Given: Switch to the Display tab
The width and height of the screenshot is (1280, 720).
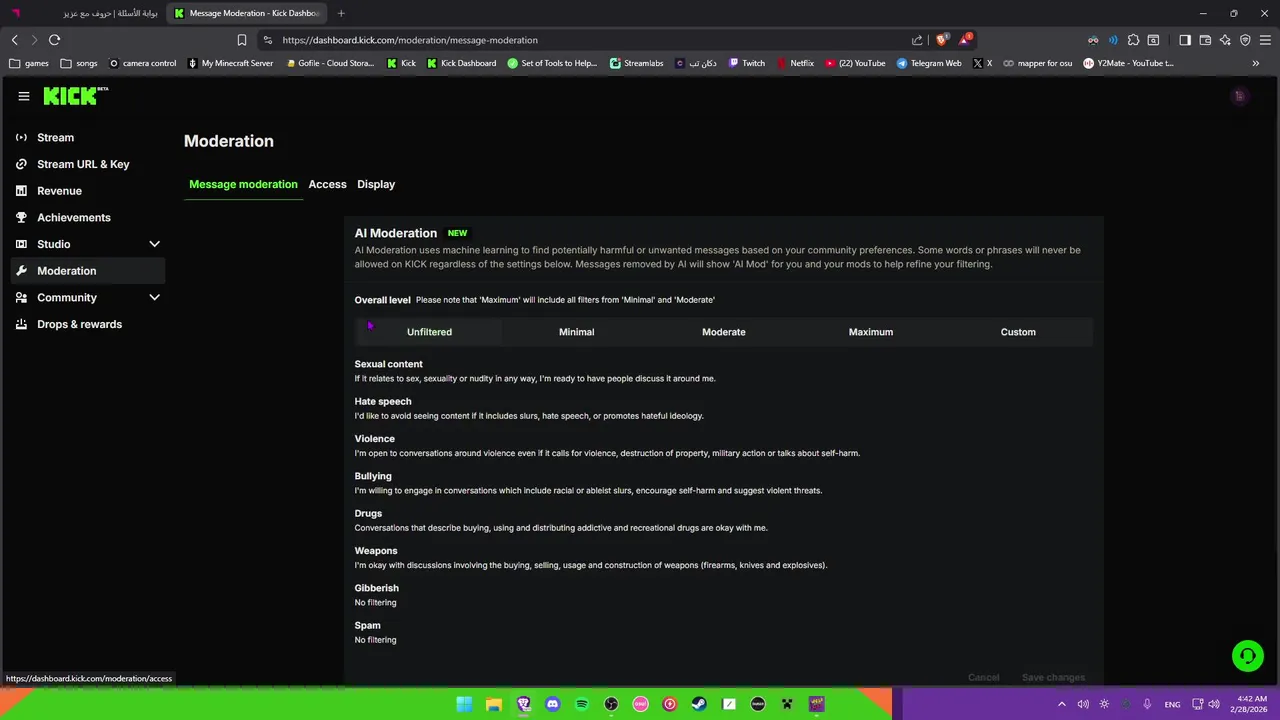Looking at the screenshot, I should [x=376, y=184].
